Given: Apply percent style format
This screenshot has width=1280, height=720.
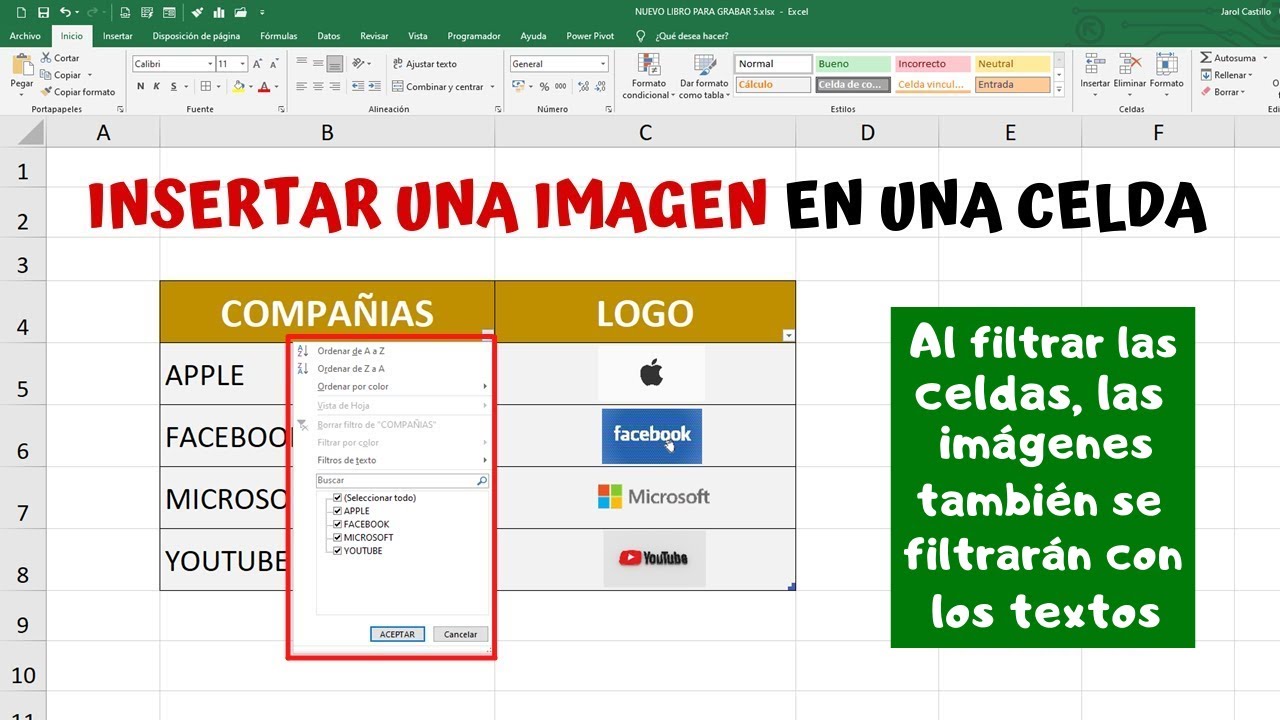Looking at the screenshot, I should tap(542, 87).
